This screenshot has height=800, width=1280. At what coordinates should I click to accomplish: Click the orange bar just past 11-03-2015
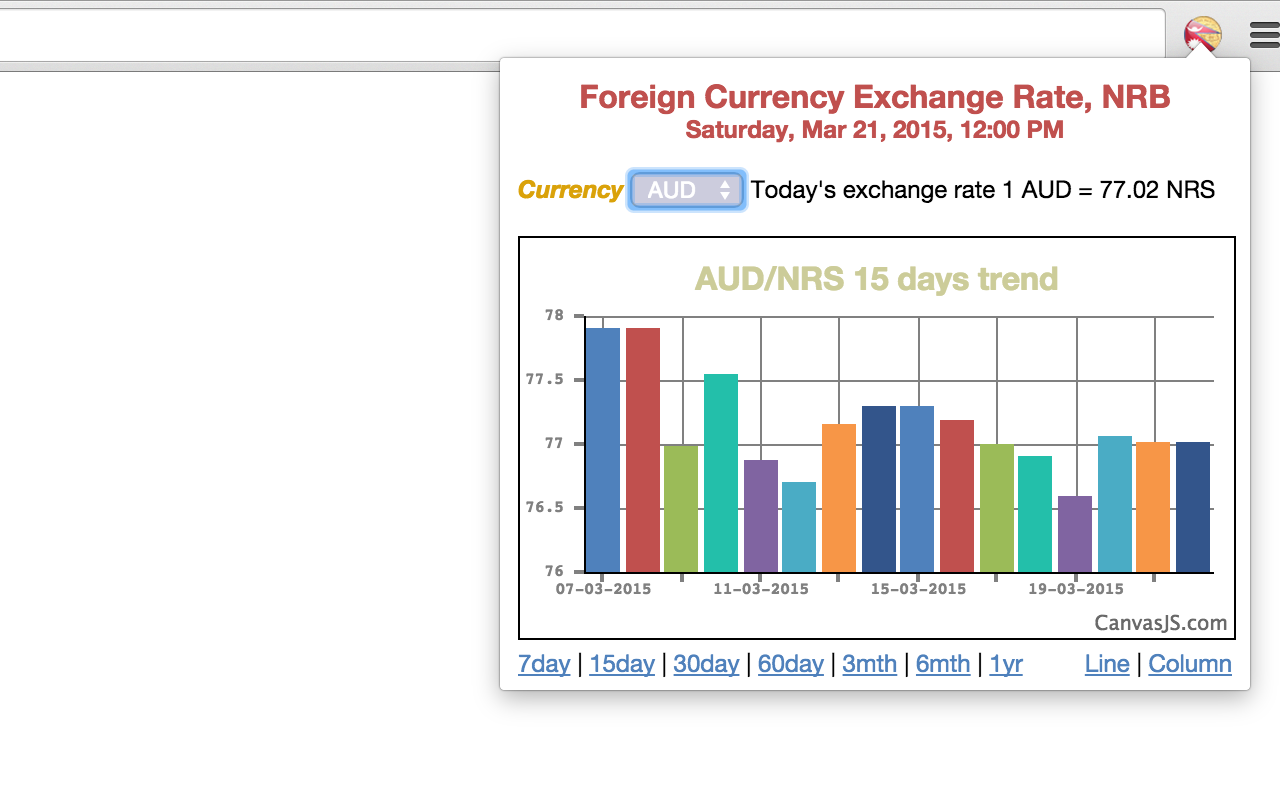[x=839, y=498]
